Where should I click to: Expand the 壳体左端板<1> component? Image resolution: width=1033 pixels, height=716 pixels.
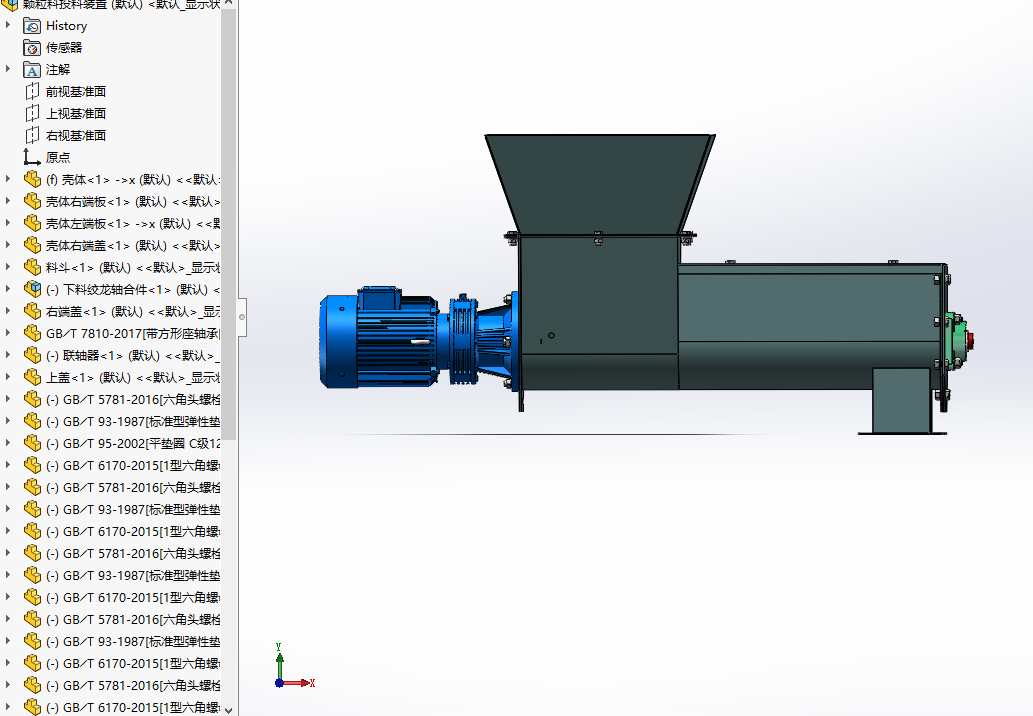coord(8,223)
